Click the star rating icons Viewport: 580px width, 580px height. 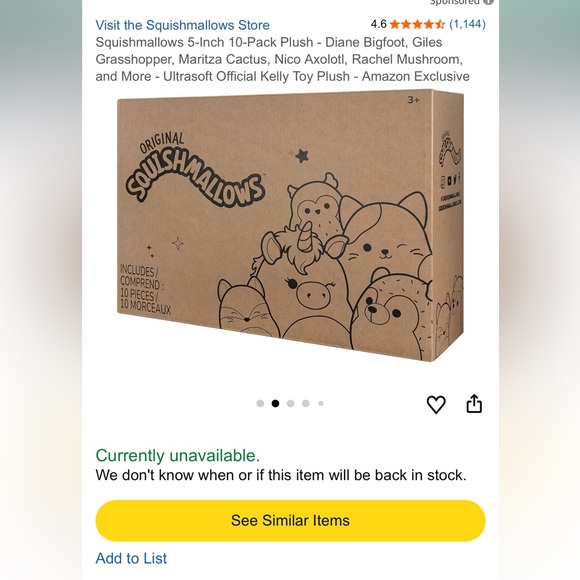click(x=417, y=24)
